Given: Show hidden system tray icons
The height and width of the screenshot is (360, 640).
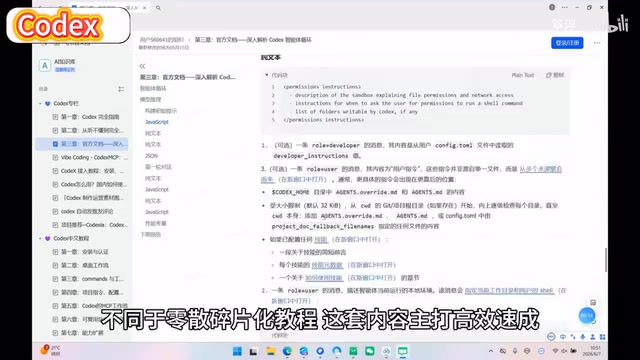Looking at the screenshot, I should 491,351.
